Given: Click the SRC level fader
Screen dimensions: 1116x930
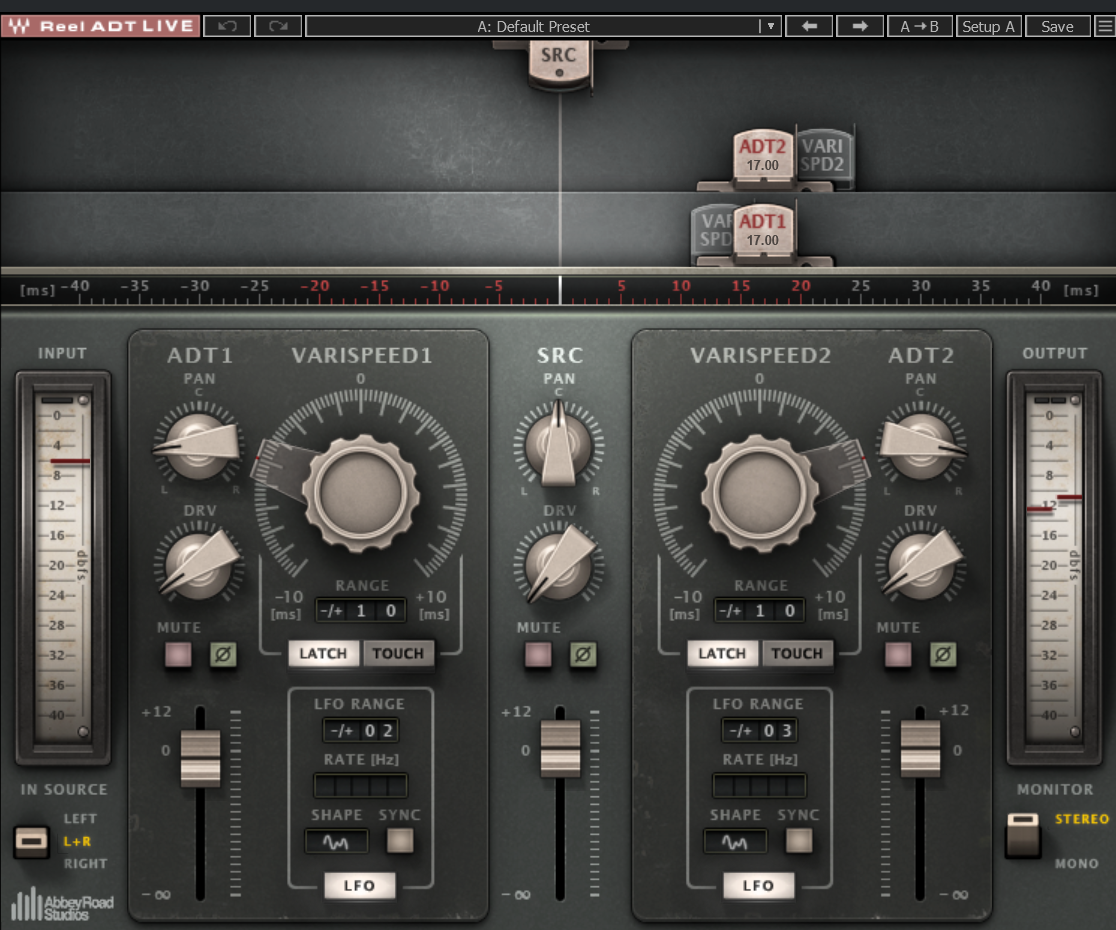Looking at the screenshot, I should (x=560, y=749).
